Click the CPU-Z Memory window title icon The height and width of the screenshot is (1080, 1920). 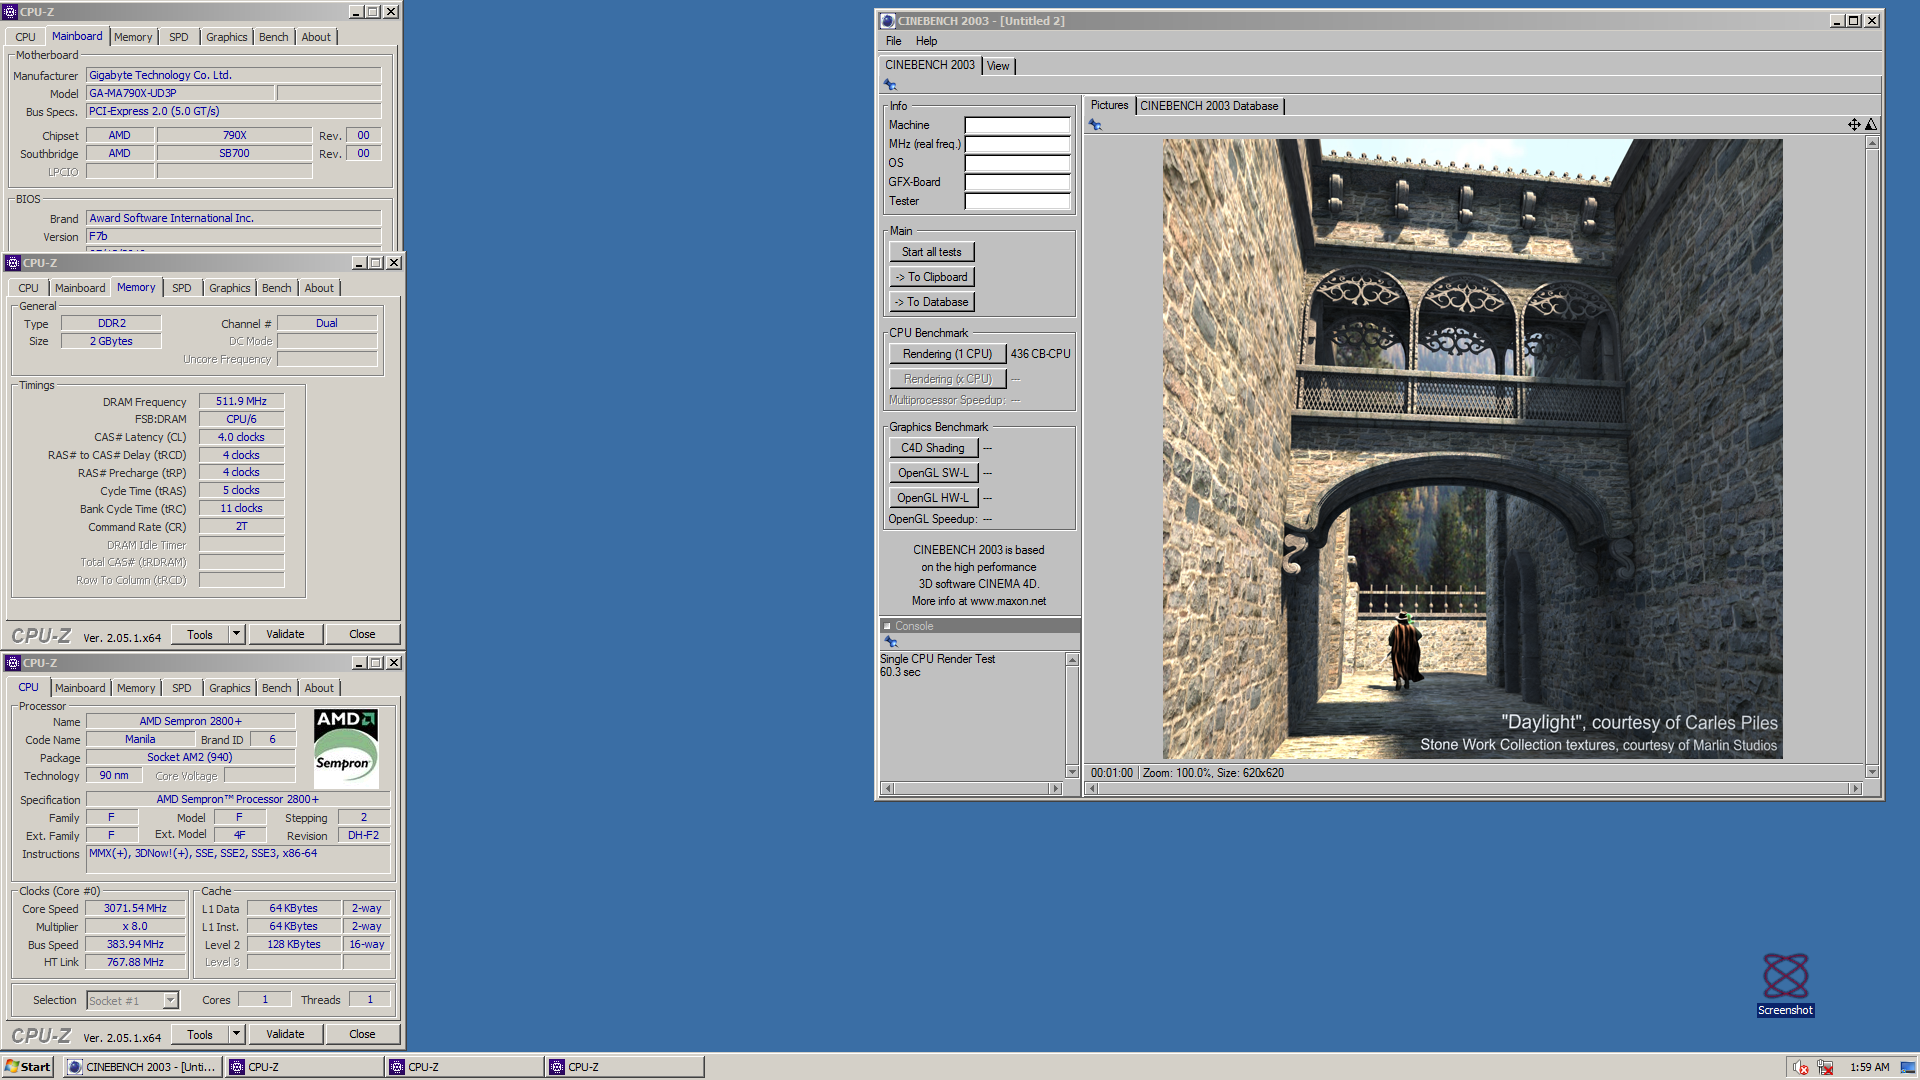[x=13, y=263]
